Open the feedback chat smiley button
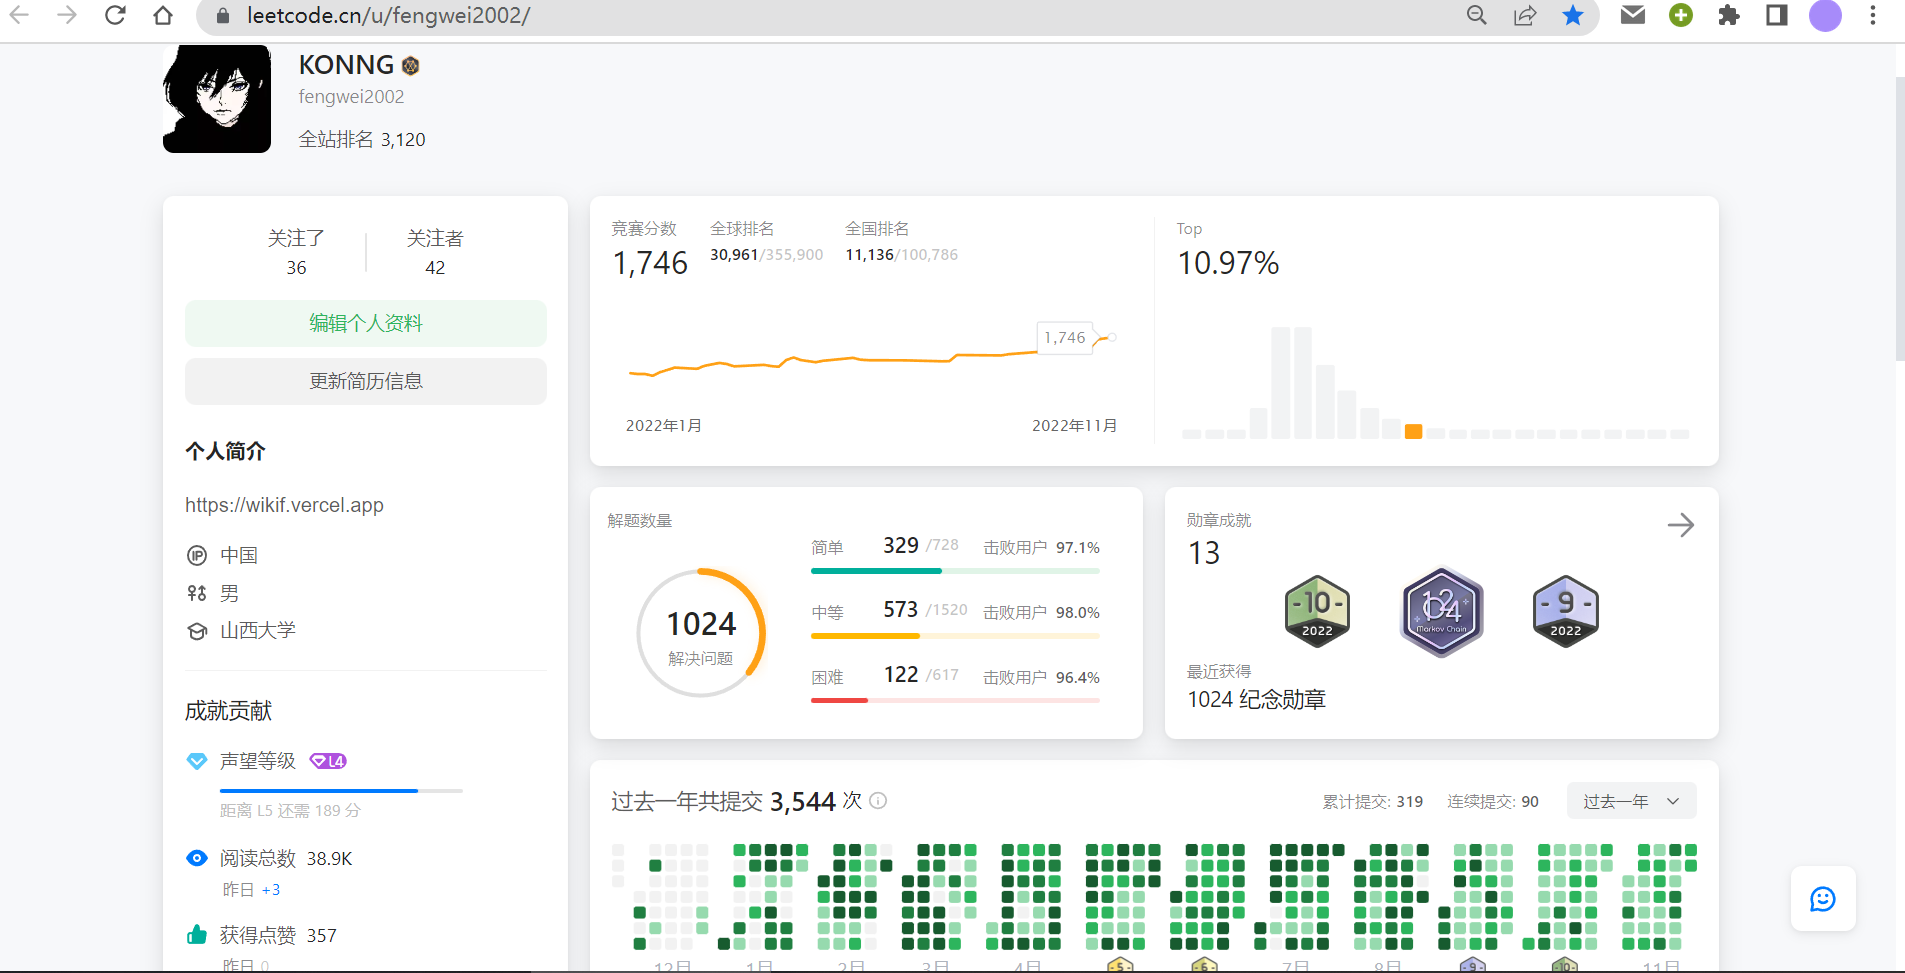 click(x=1823, y=899)
